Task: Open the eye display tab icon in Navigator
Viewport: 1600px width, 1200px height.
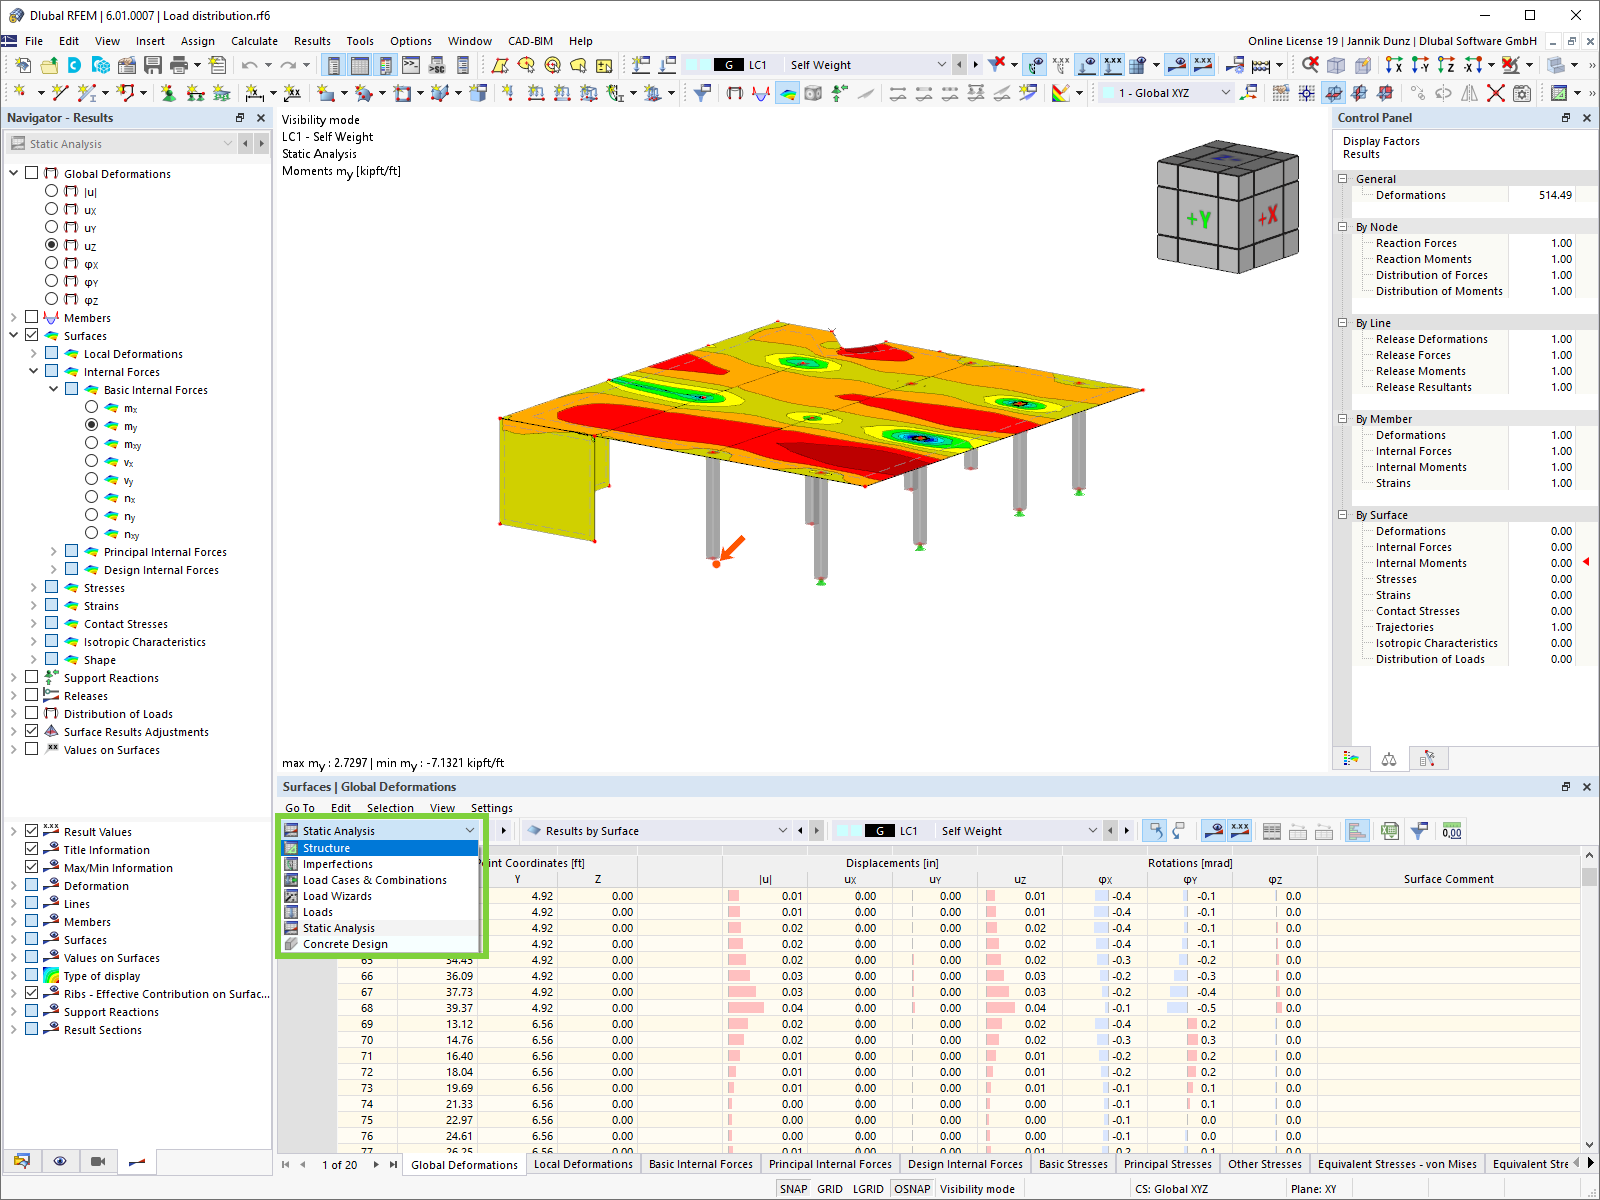Action: click(60, 1161)
